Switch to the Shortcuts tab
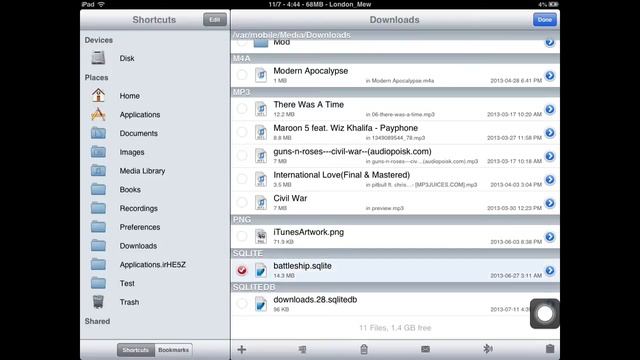640x360 pixels. tap(136, 350)
